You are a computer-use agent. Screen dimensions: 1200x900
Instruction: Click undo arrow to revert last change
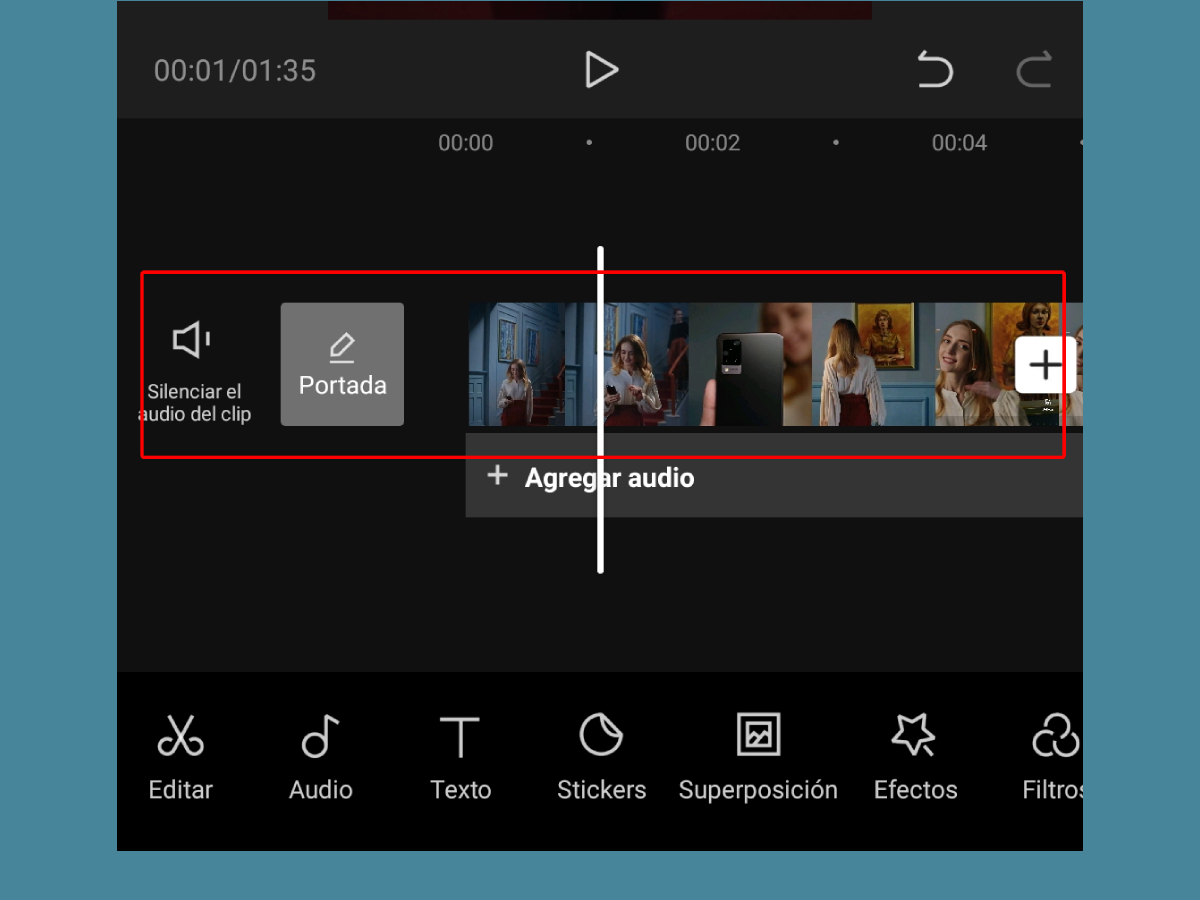coord(936,70)
